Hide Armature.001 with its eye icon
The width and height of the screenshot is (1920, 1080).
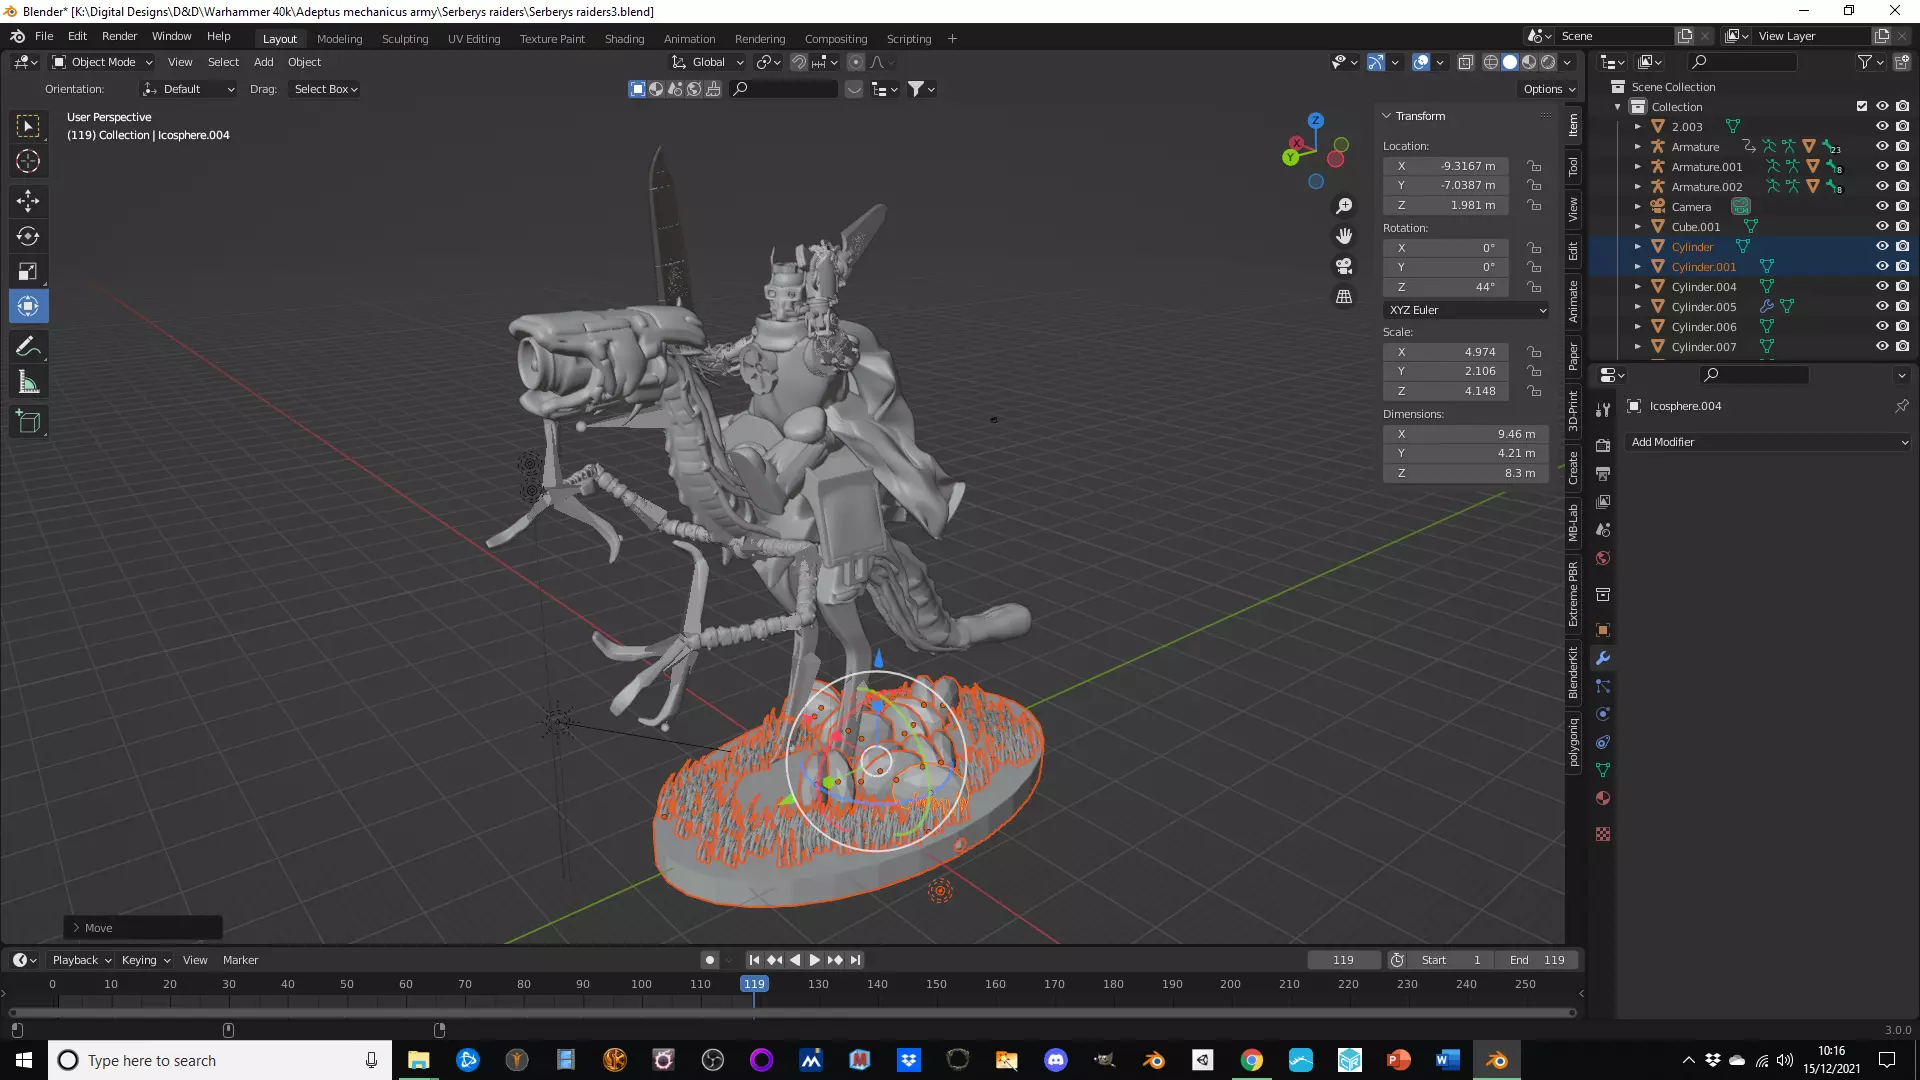[x=1881, y=166]
